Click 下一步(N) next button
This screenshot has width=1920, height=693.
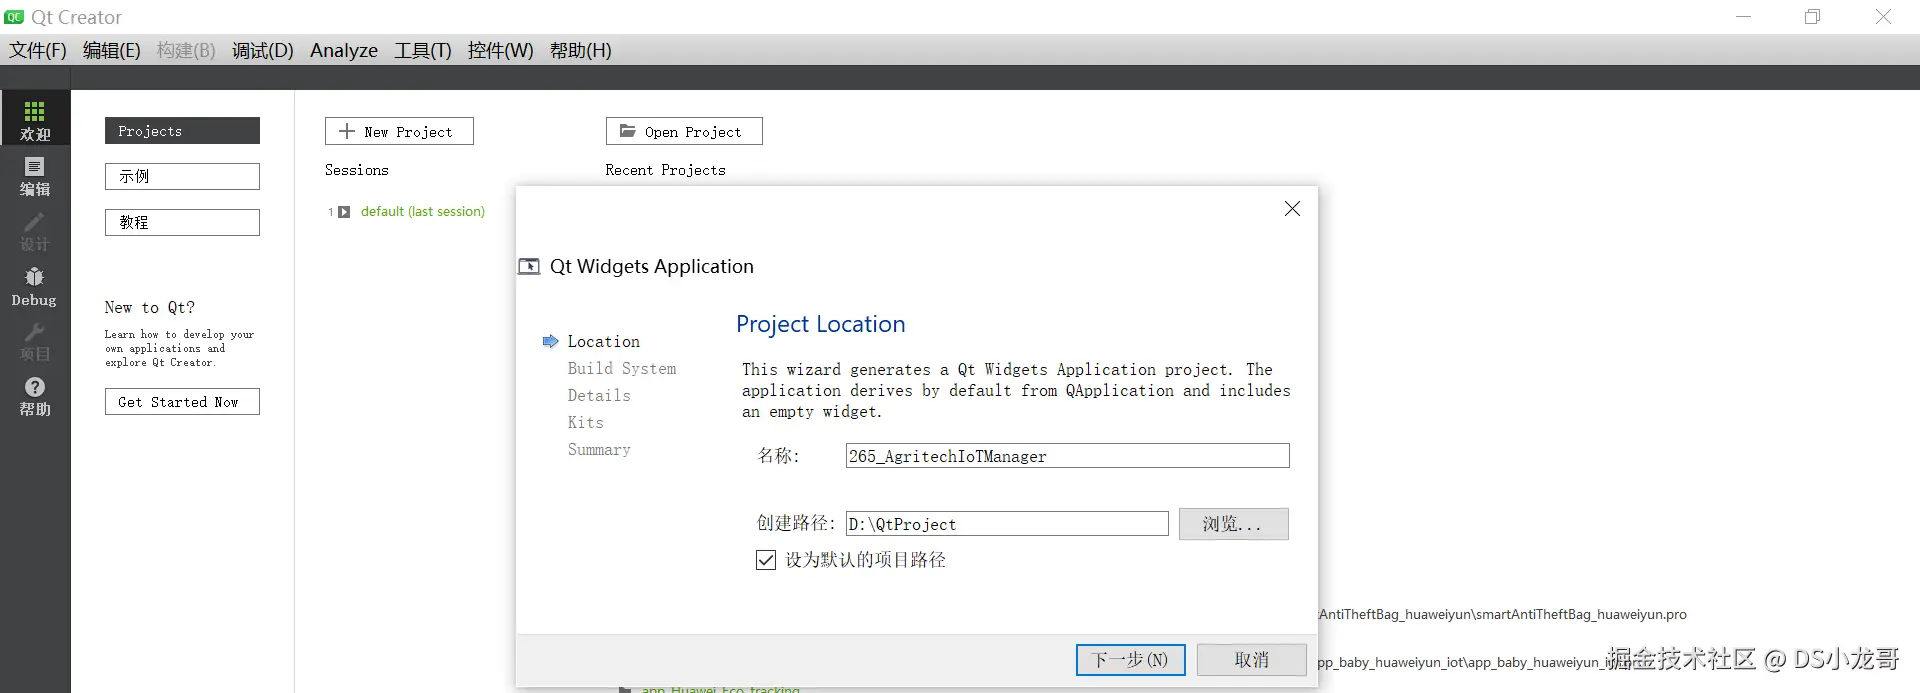coord(1130,660)
